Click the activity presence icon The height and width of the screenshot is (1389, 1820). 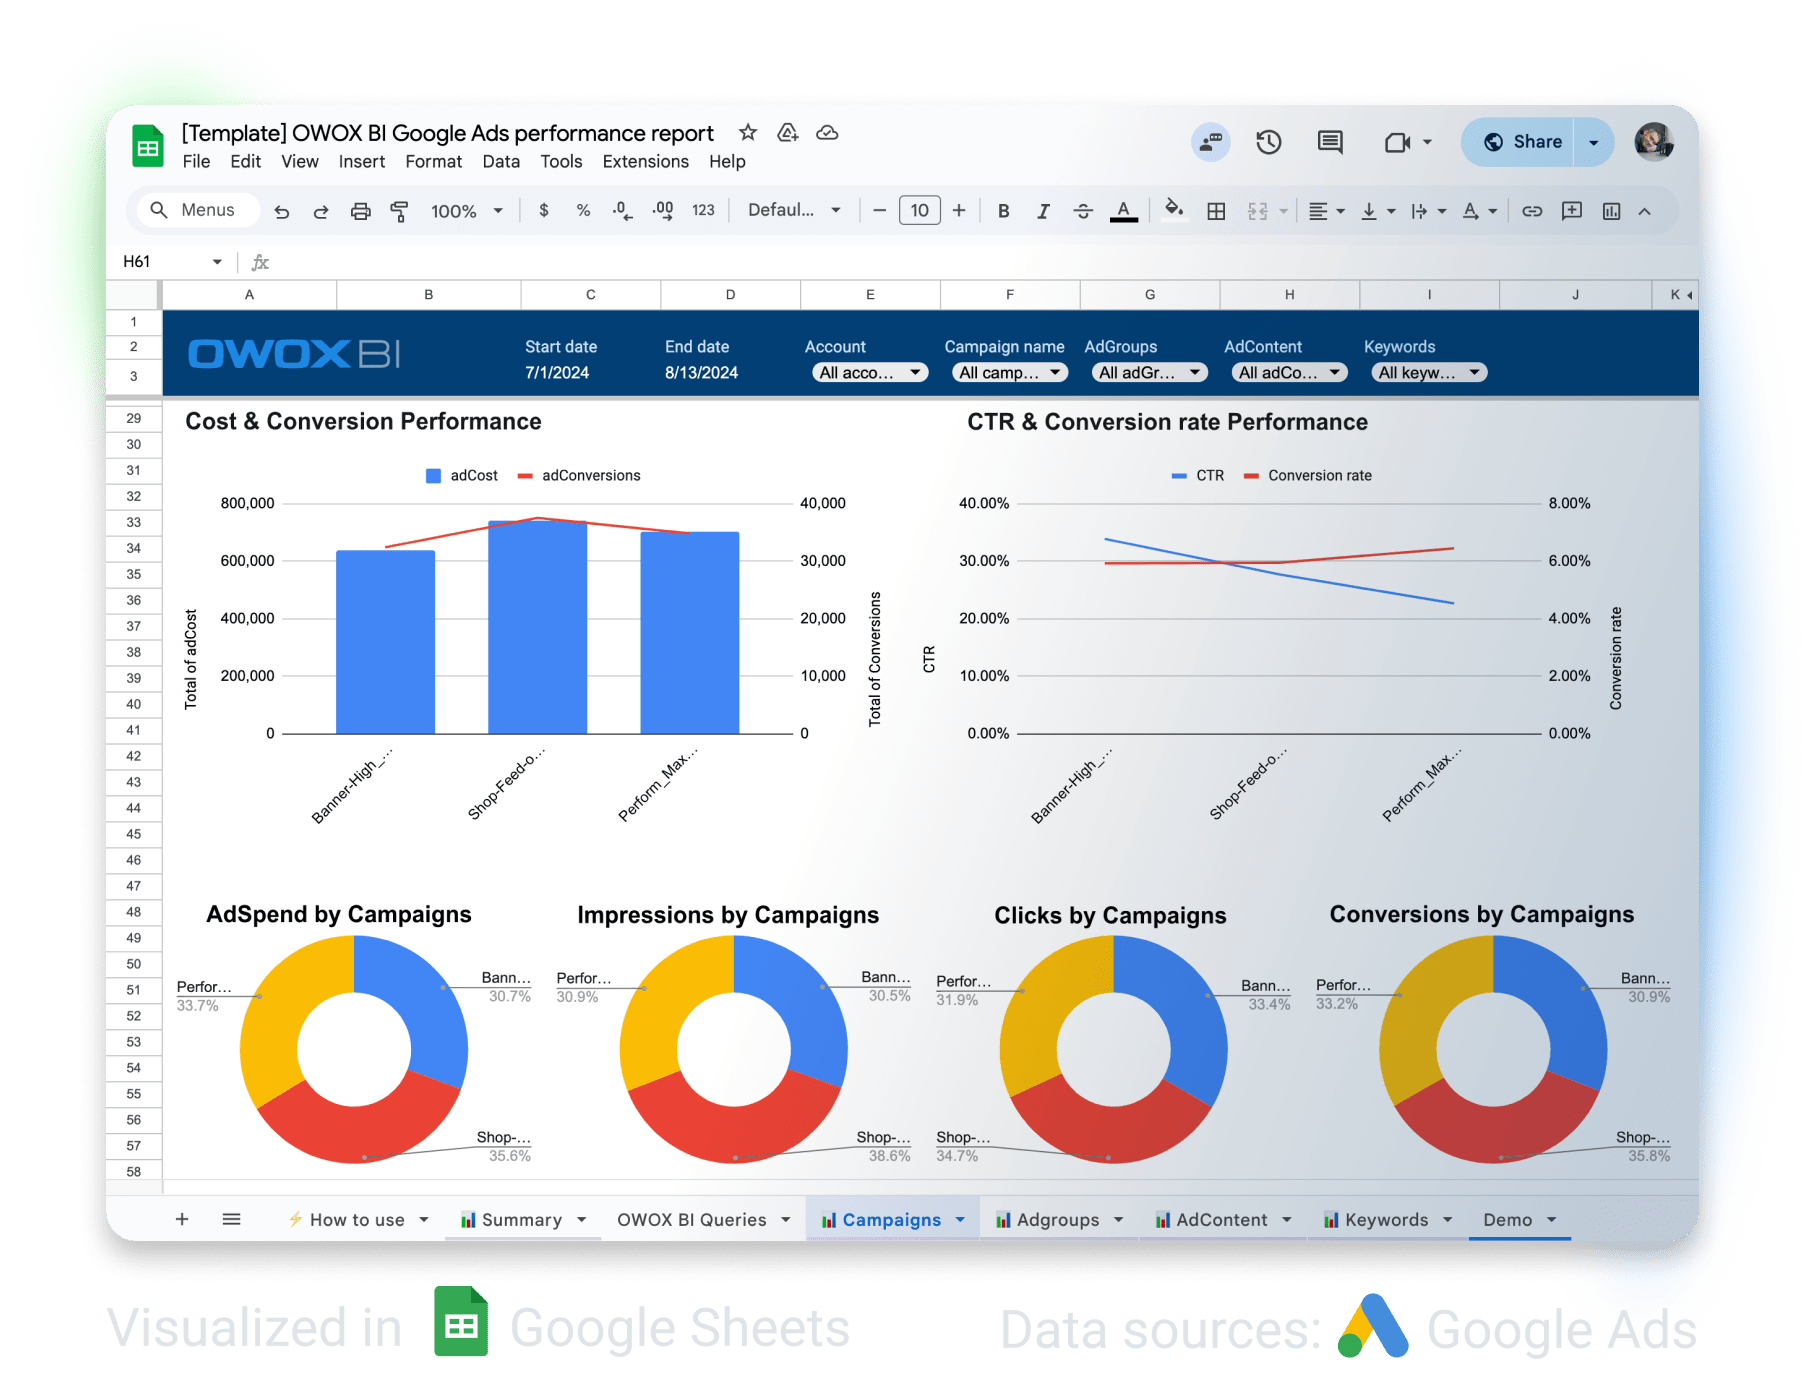pos(1211,142)
